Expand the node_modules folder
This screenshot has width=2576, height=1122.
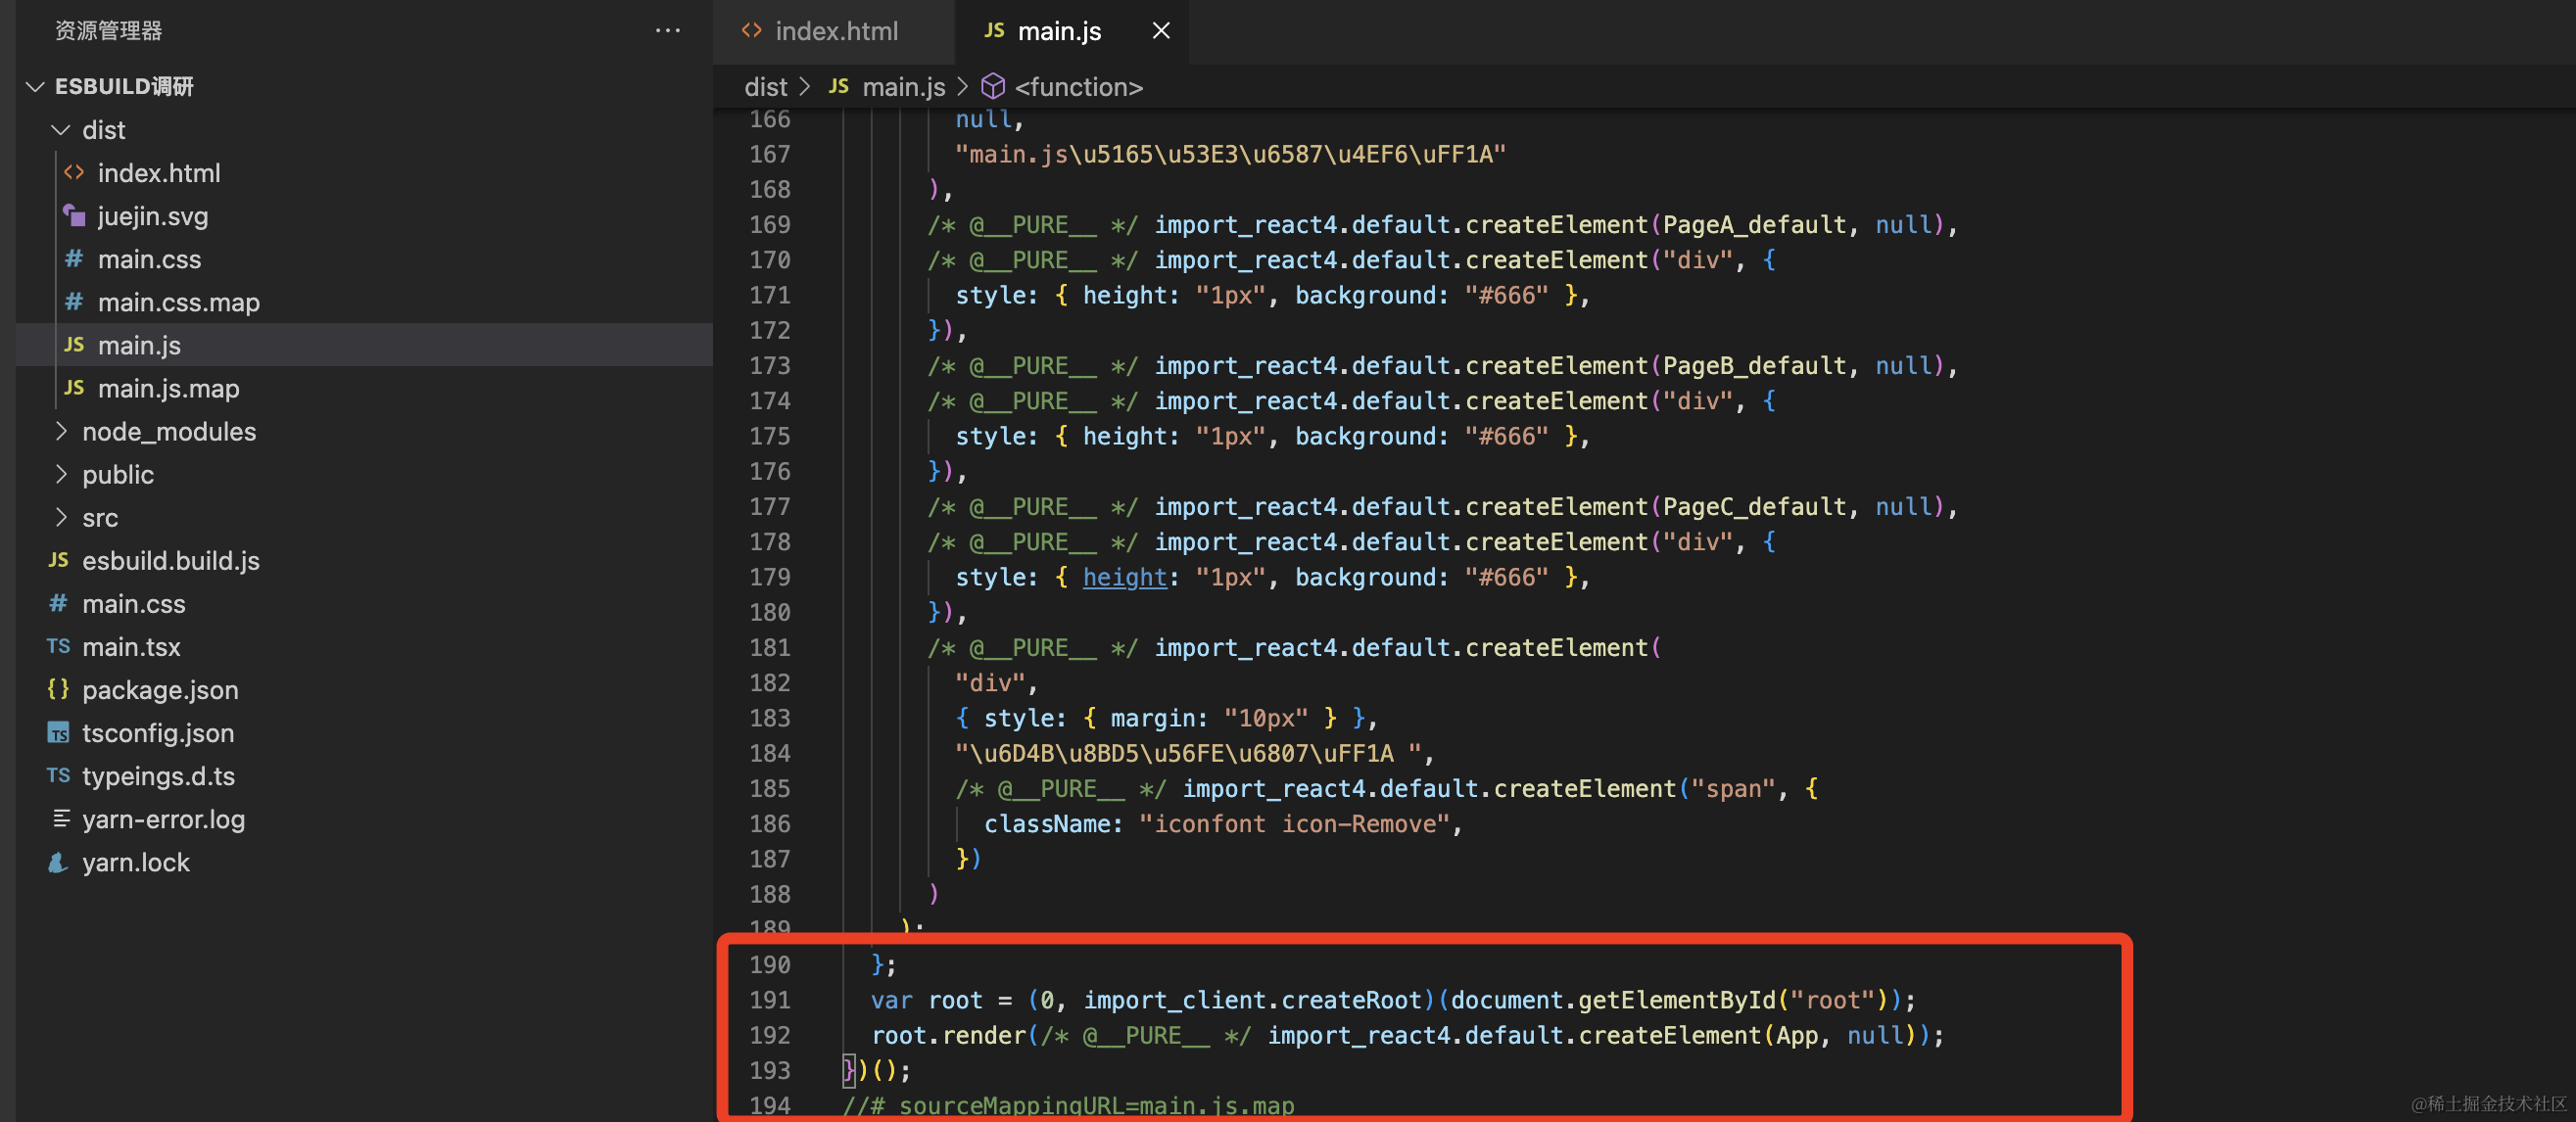[x=61, y=431]
